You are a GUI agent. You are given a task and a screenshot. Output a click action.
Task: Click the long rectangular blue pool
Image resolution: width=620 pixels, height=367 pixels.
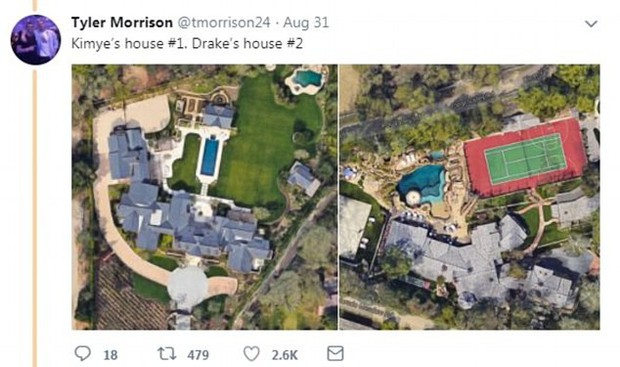[x=210, y=156]
